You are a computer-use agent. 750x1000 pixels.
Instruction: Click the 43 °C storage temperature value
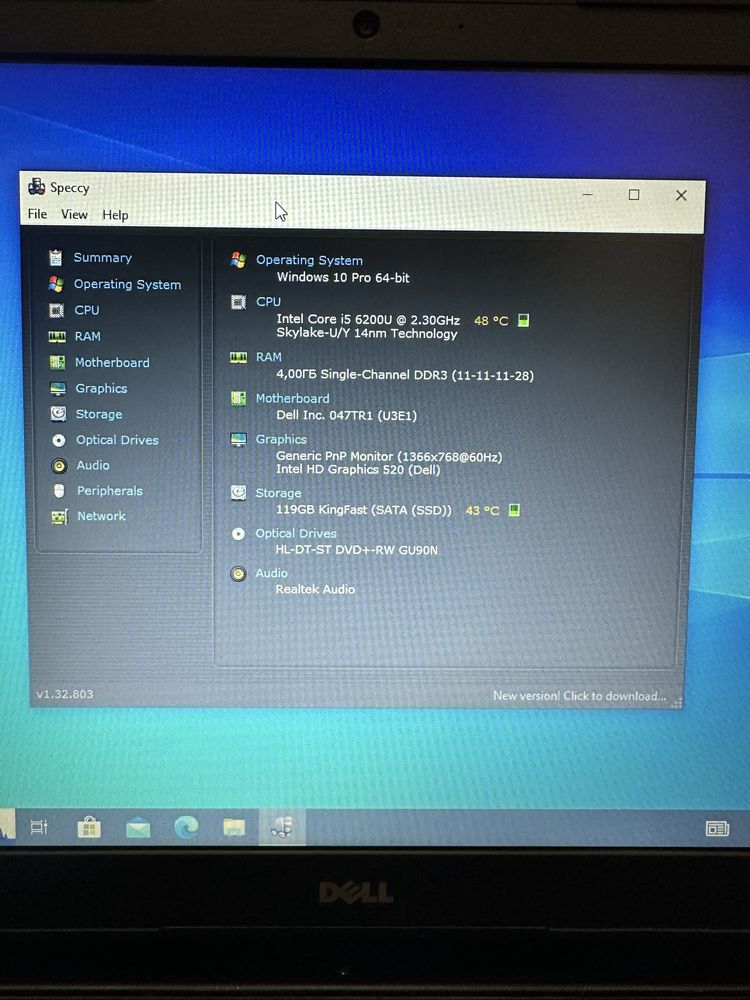click(x=482, y=510)
